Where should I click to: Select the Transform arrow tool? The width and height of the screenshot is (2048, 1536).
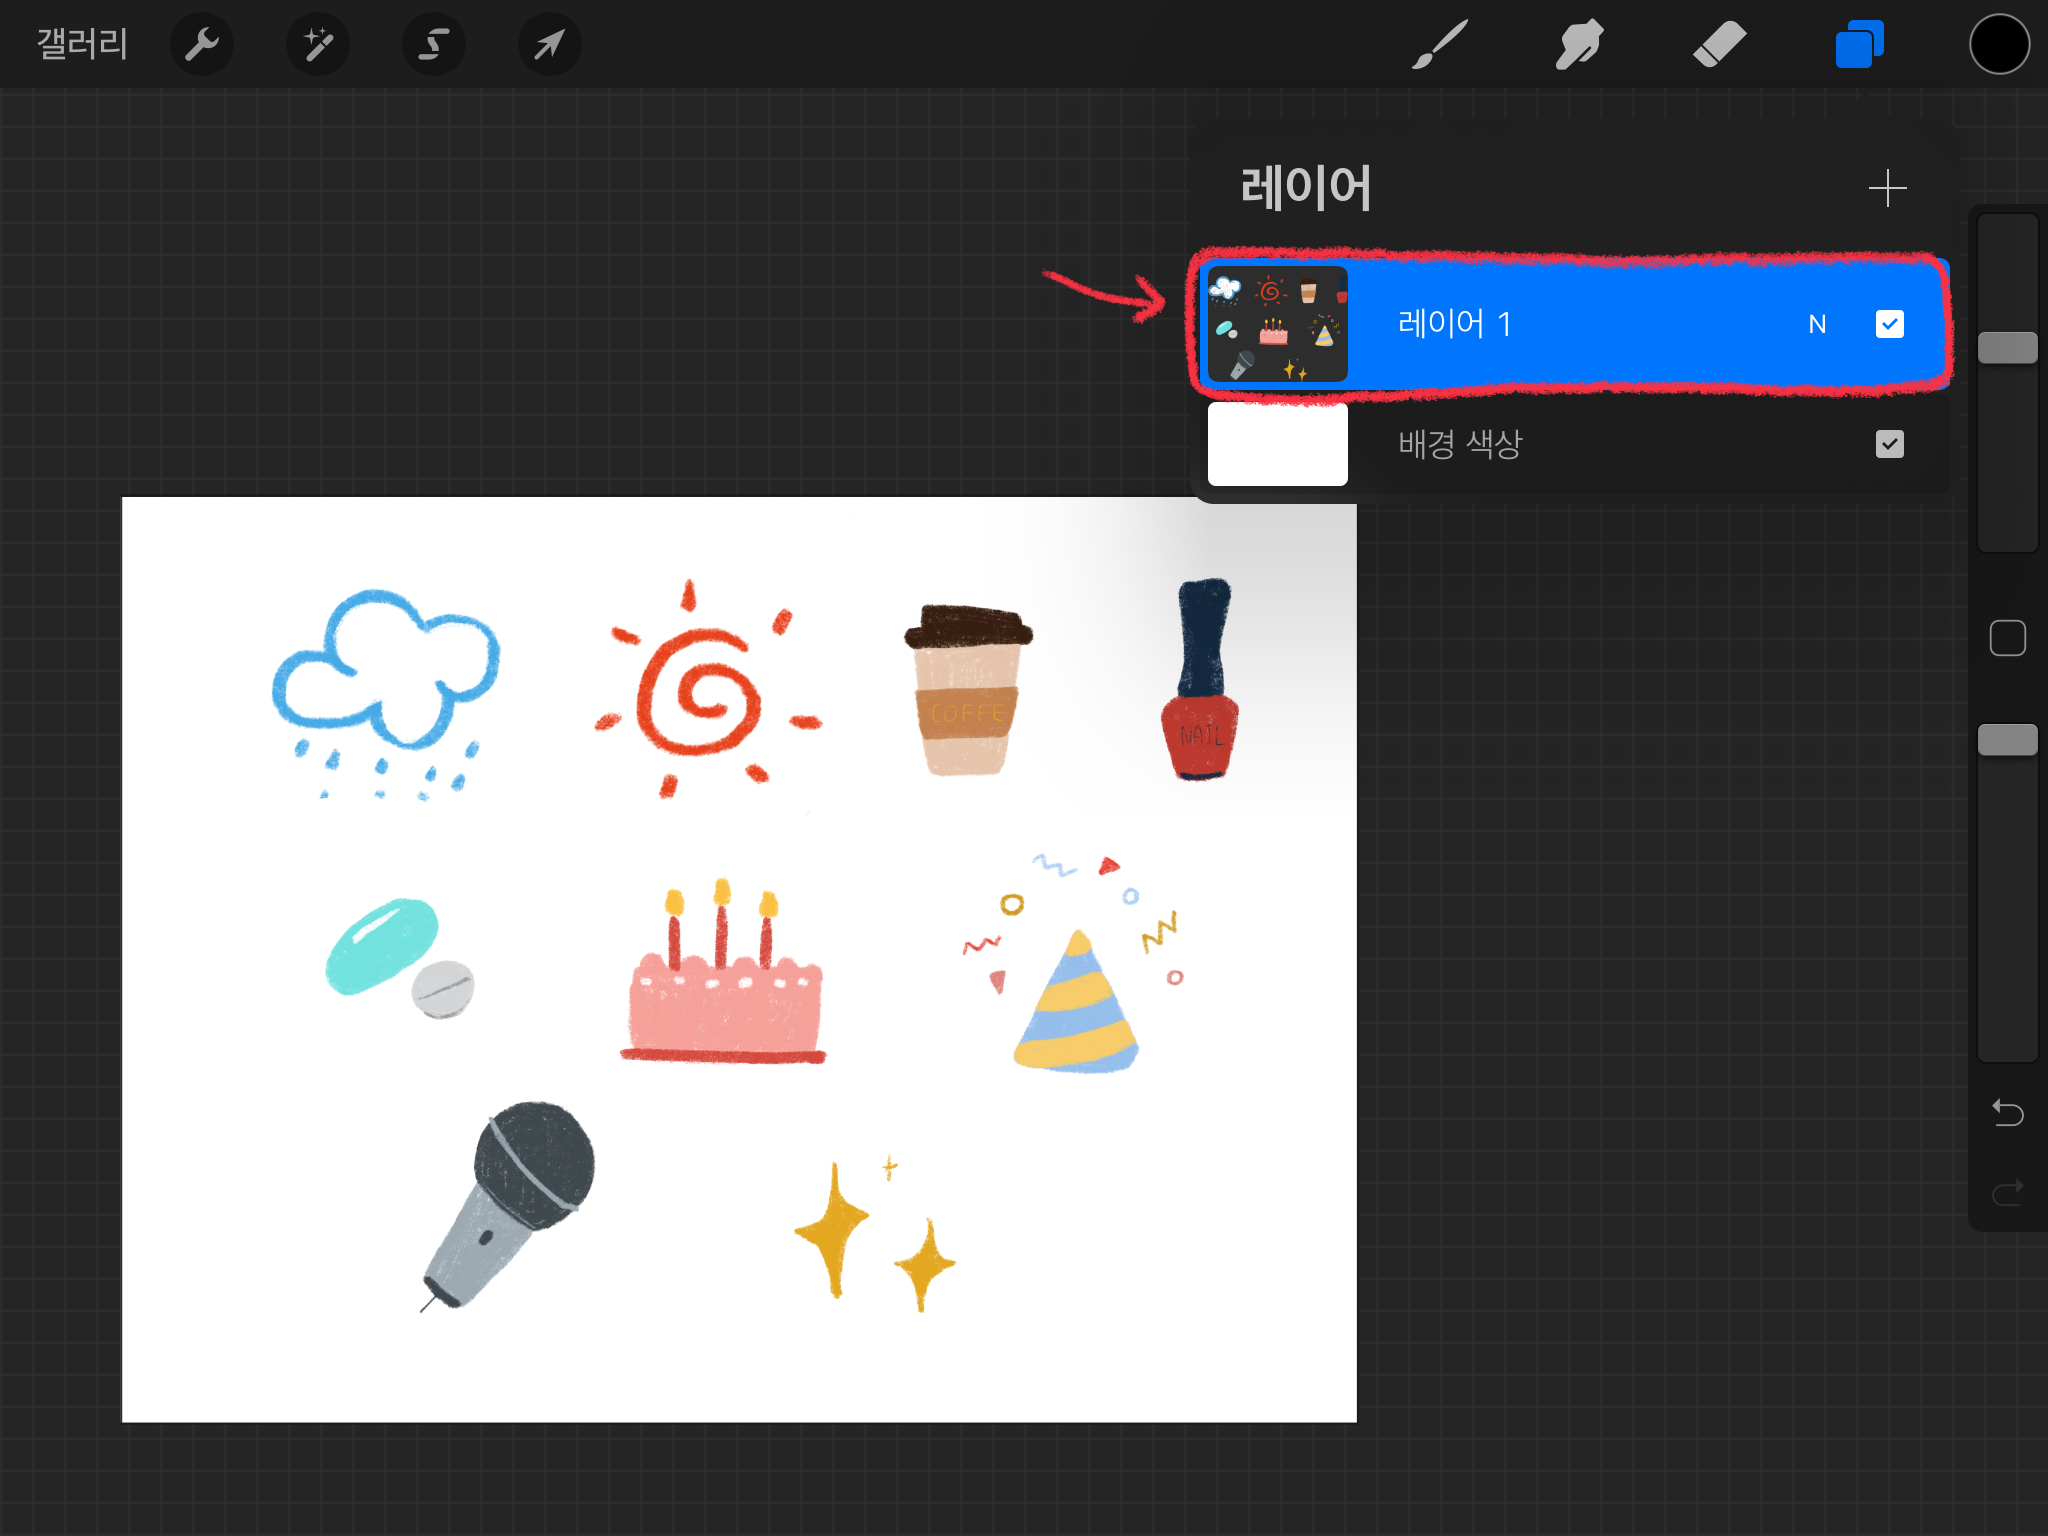549,44
